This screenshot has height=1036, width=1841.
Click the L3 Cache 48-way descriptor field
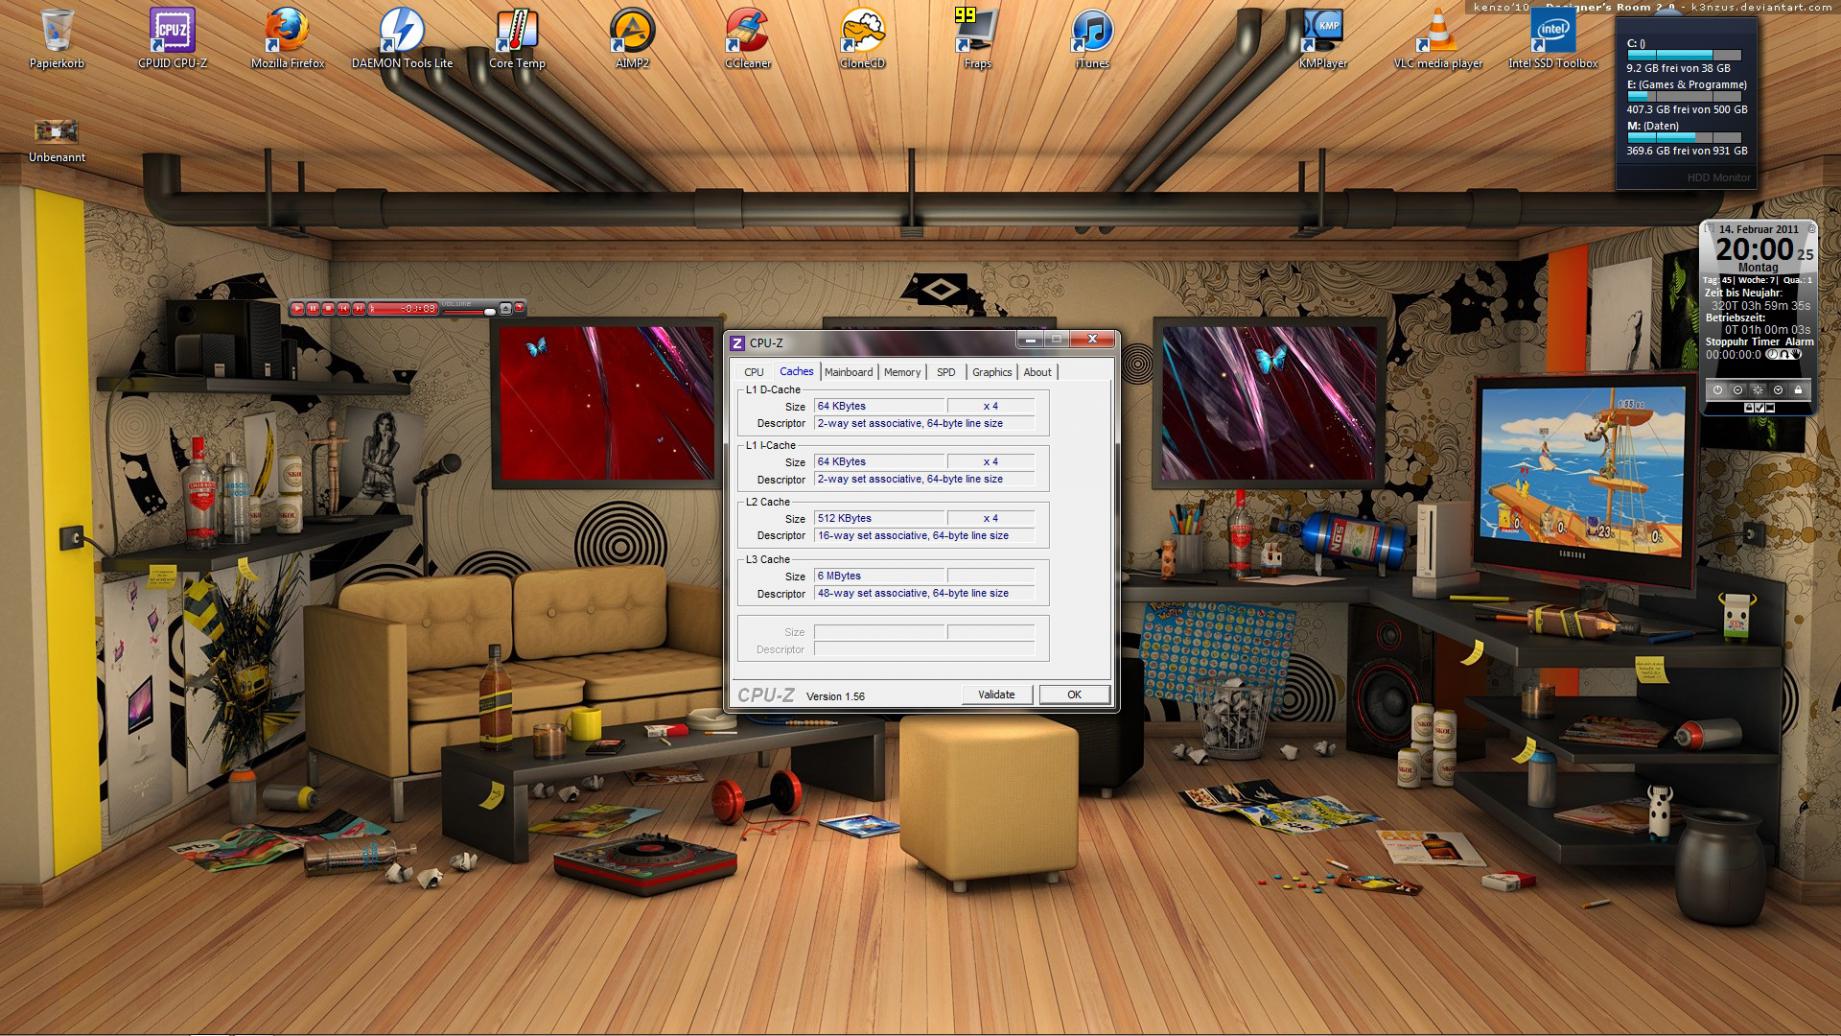[924, 594]
